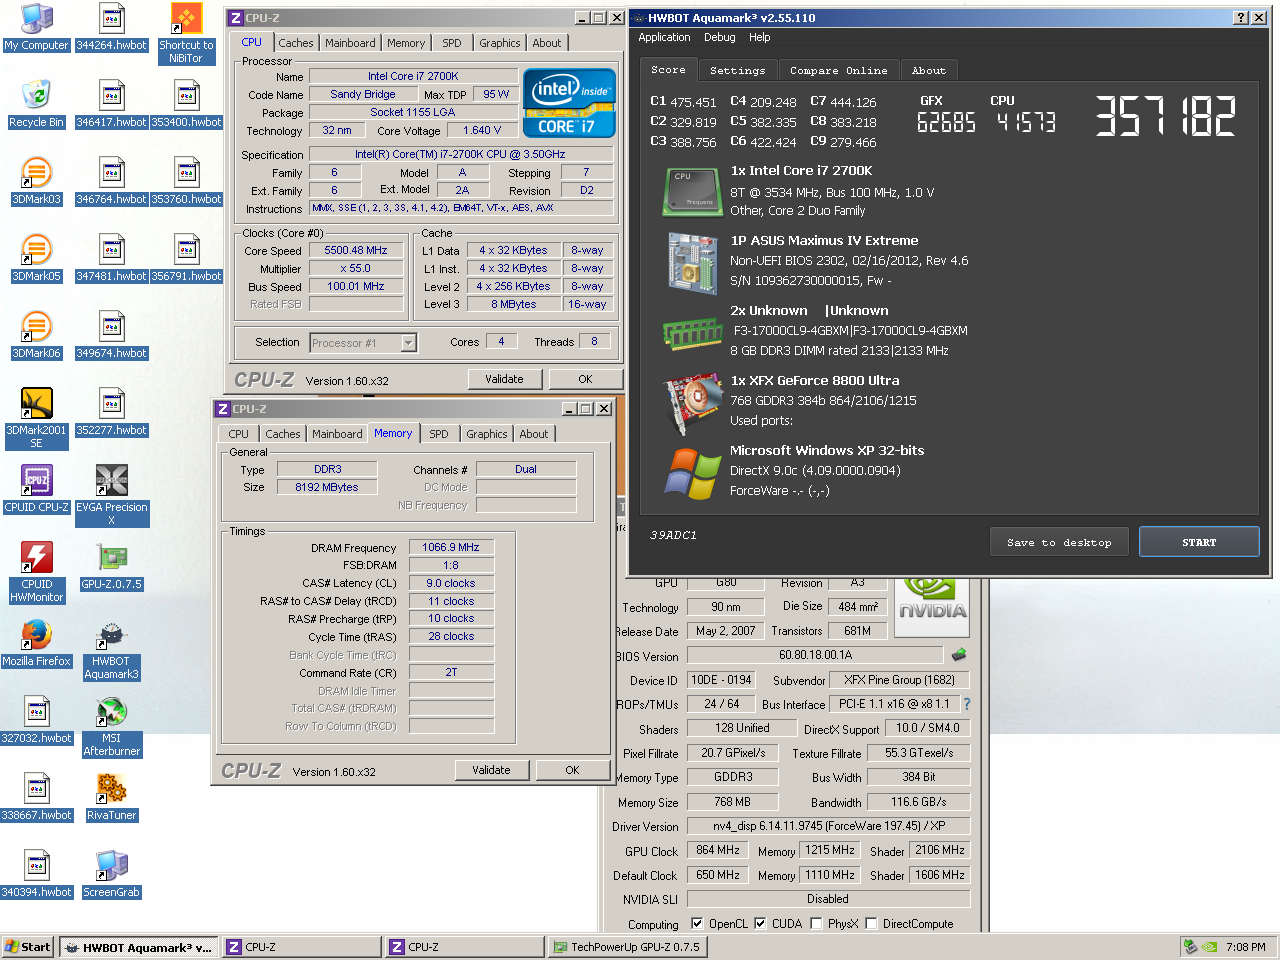Open Mainboard tab in top CPU-Z
This screenshot has width=1280, height=960.
tap(350, 43)
